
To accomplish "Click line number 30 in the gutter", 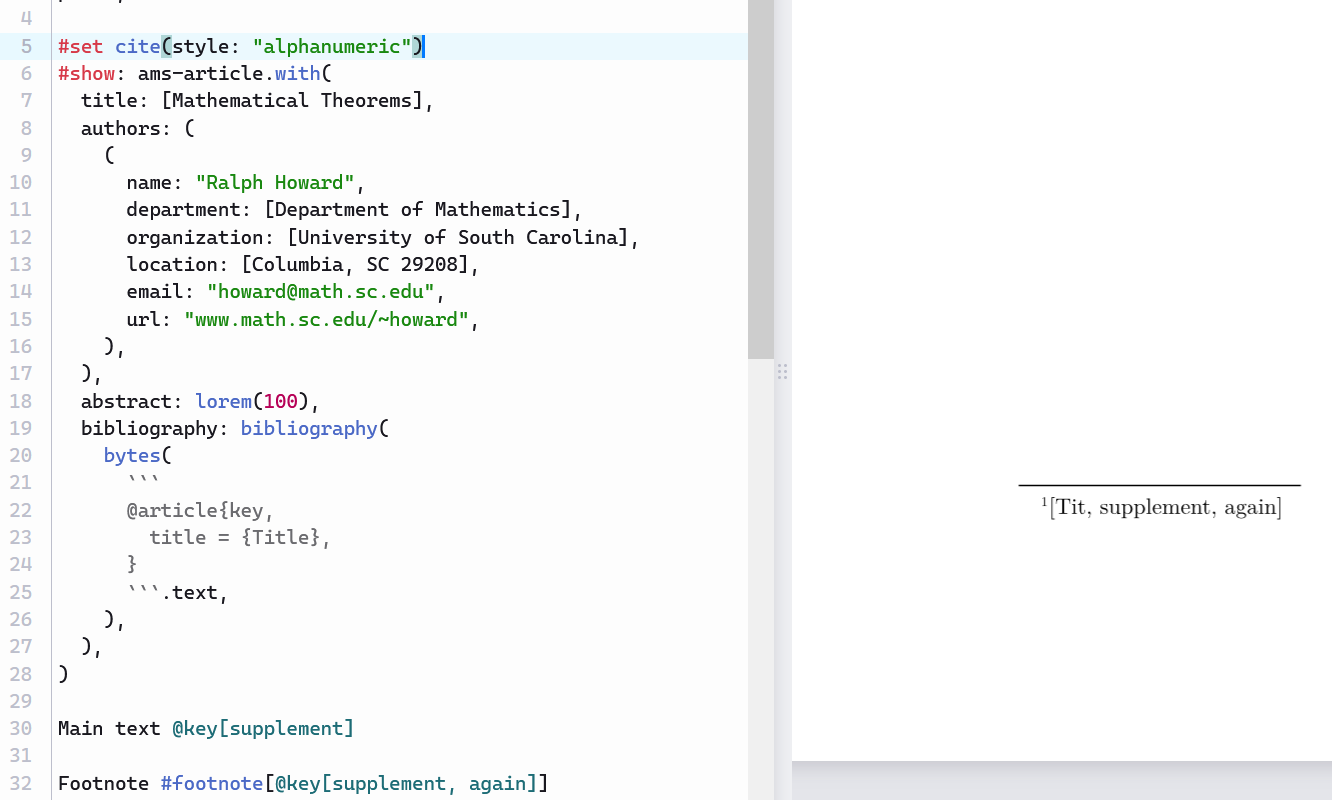I will coord(21,728).
